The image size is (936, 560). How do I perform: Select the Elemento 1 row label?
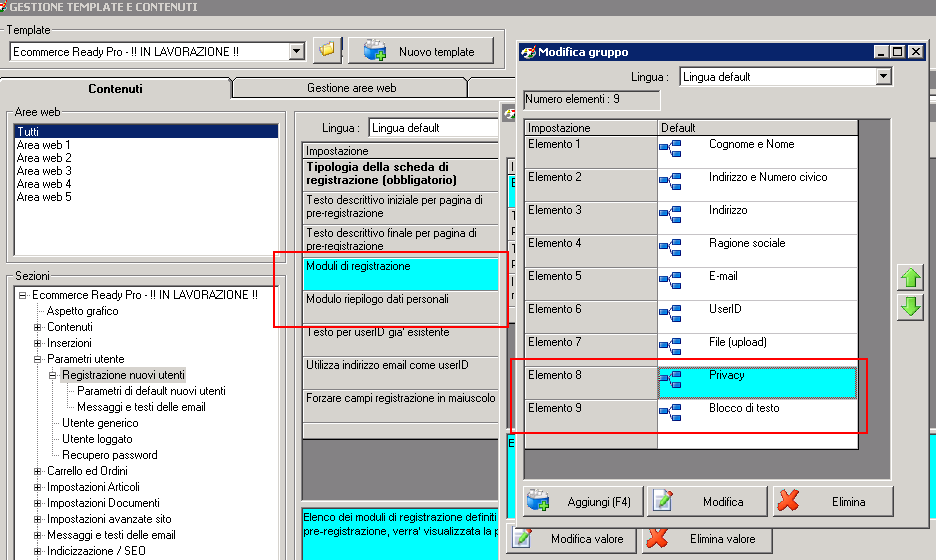(x=591, y=152)
